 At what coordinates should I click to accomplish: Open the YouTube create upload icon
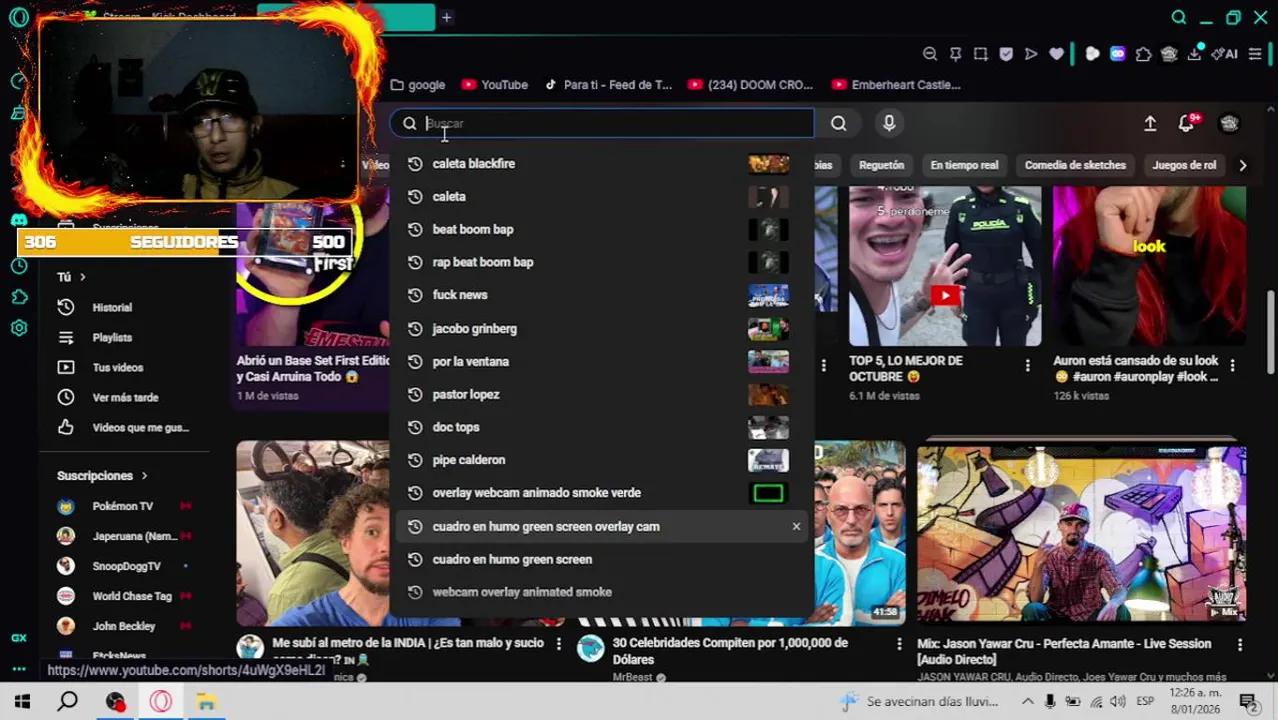tap(1150, 123)
